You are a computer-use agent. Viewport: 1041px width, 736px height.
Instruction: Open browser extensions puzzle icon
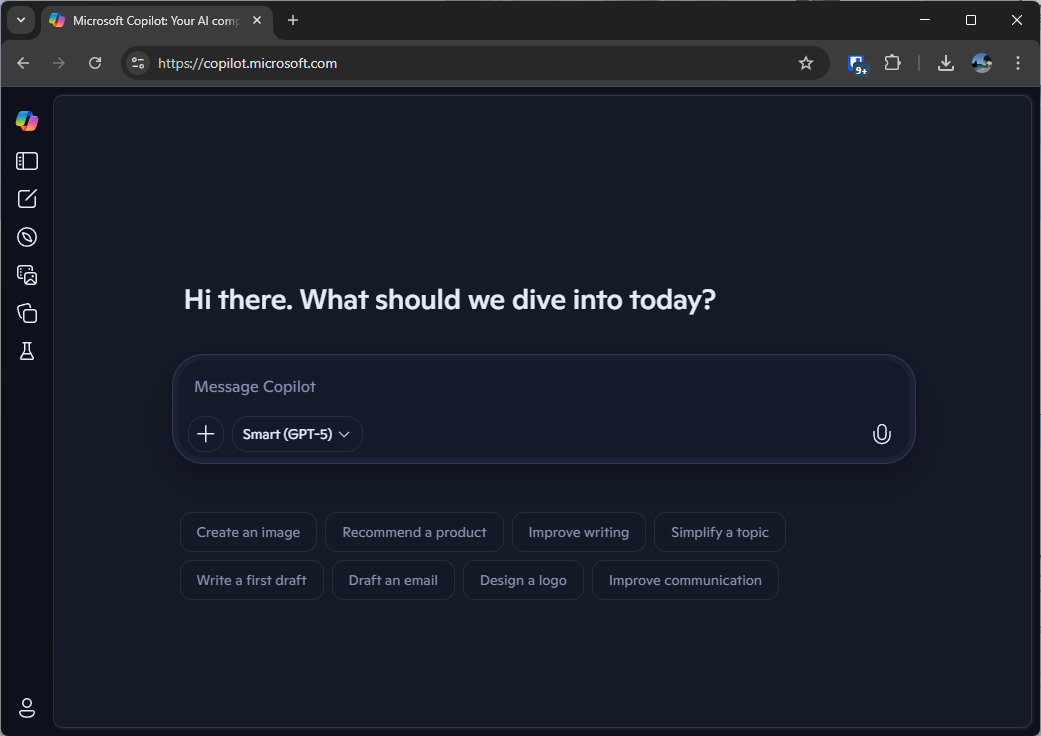tap(893, 62)
